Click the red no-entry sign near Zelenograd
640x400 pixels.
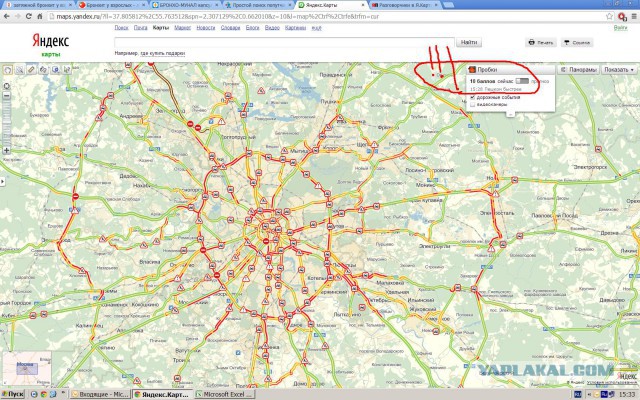point(190,124)
